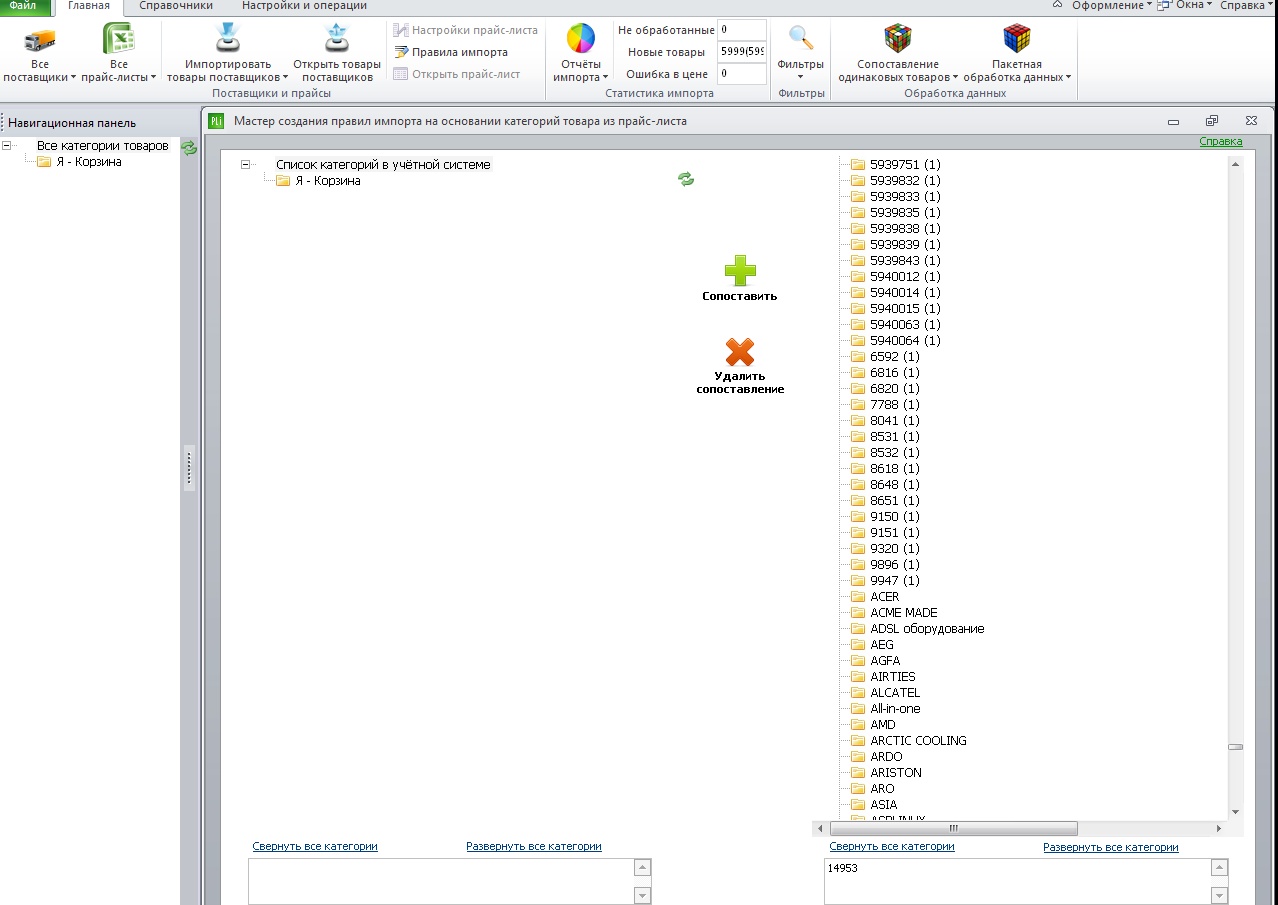Select the ACER folder icon
1278x905 pixels.
point(857,597)
